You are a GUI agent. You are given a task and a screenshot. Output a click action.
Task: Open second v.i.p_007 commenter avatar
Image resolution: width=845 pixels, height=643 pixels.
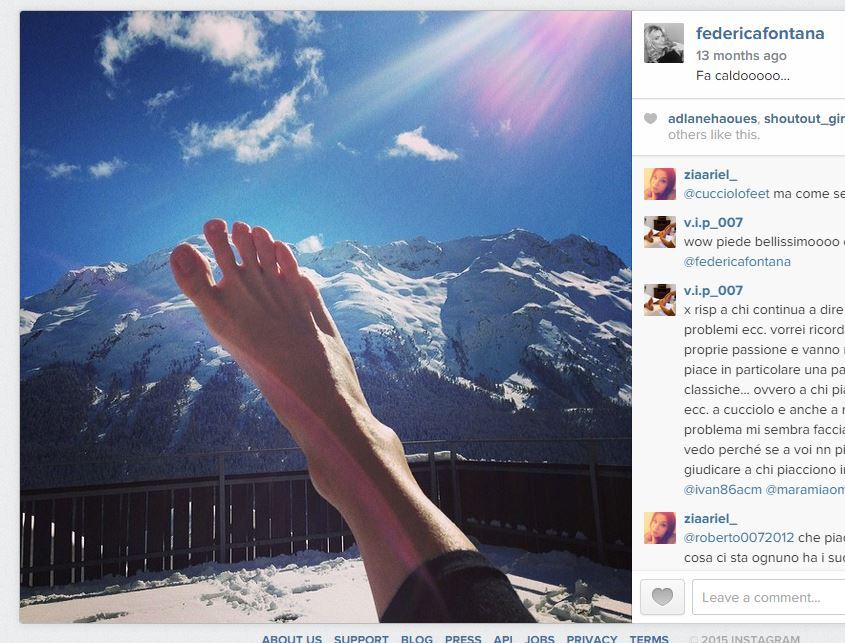[x=660, y=300]
